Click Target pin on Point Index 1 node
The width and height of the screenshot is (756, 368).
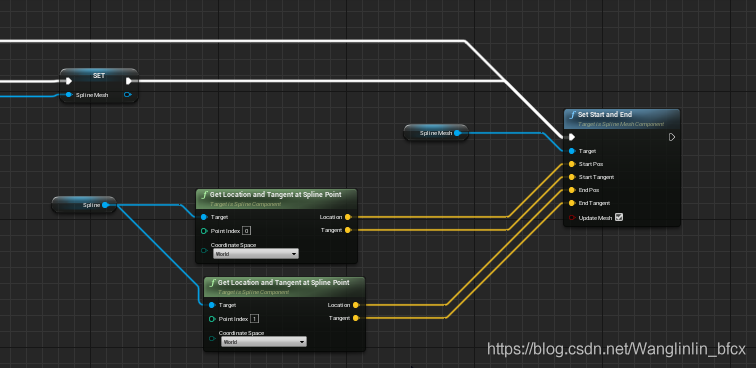[212, 305]
